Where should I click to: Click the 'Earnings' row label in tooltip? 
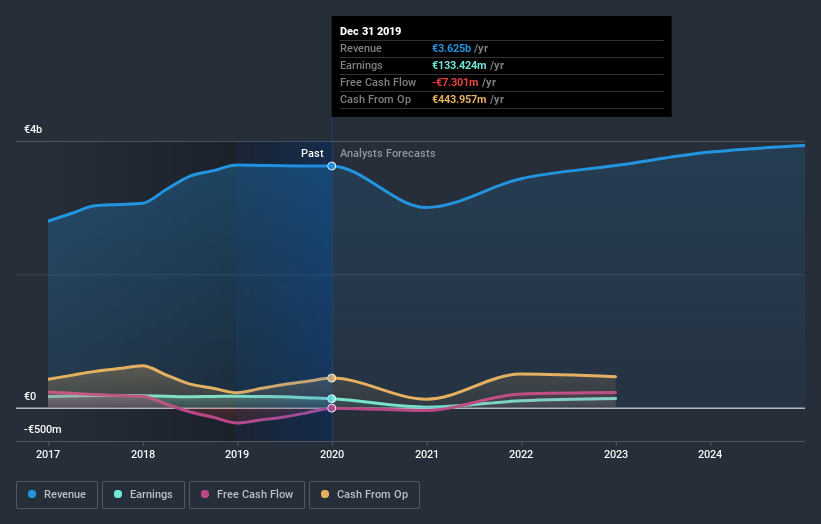tap(361, 65)
